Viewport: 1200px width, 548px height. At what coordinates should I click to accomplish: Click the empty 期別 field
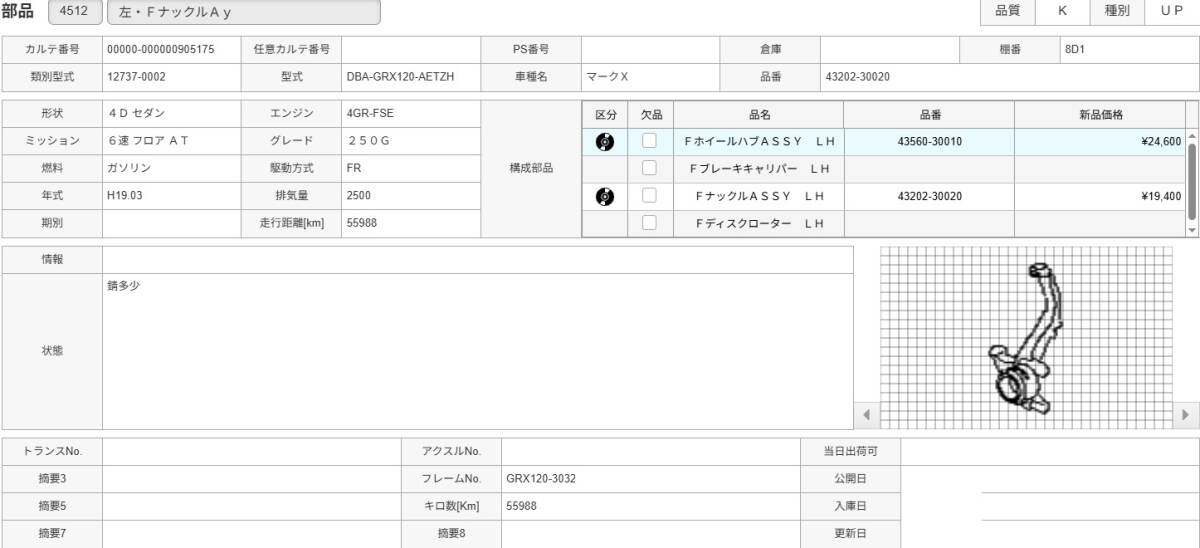pyautogui.click(x=171, y=223)
